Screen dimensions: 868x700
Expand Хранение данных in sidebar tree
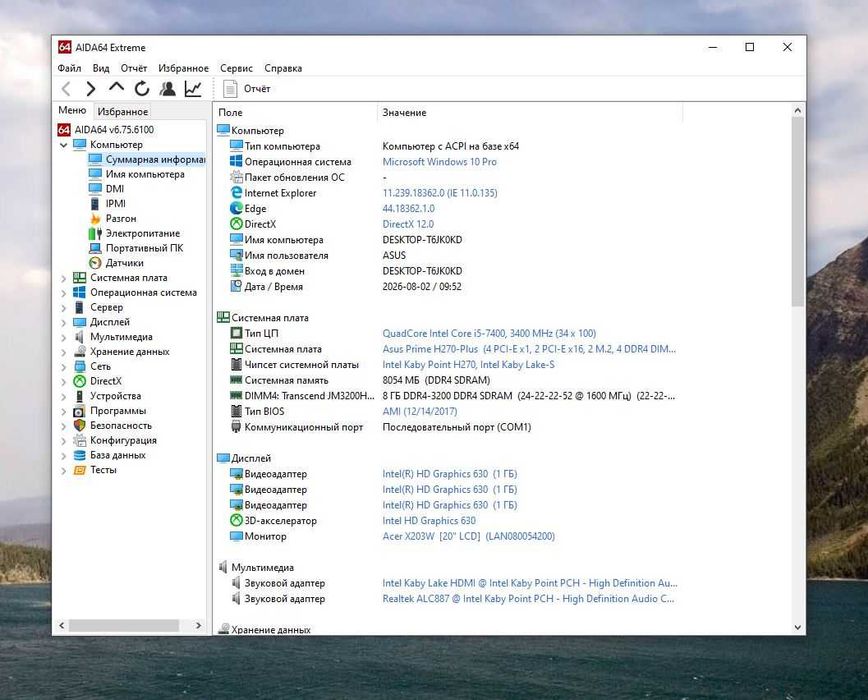[63, 352]
